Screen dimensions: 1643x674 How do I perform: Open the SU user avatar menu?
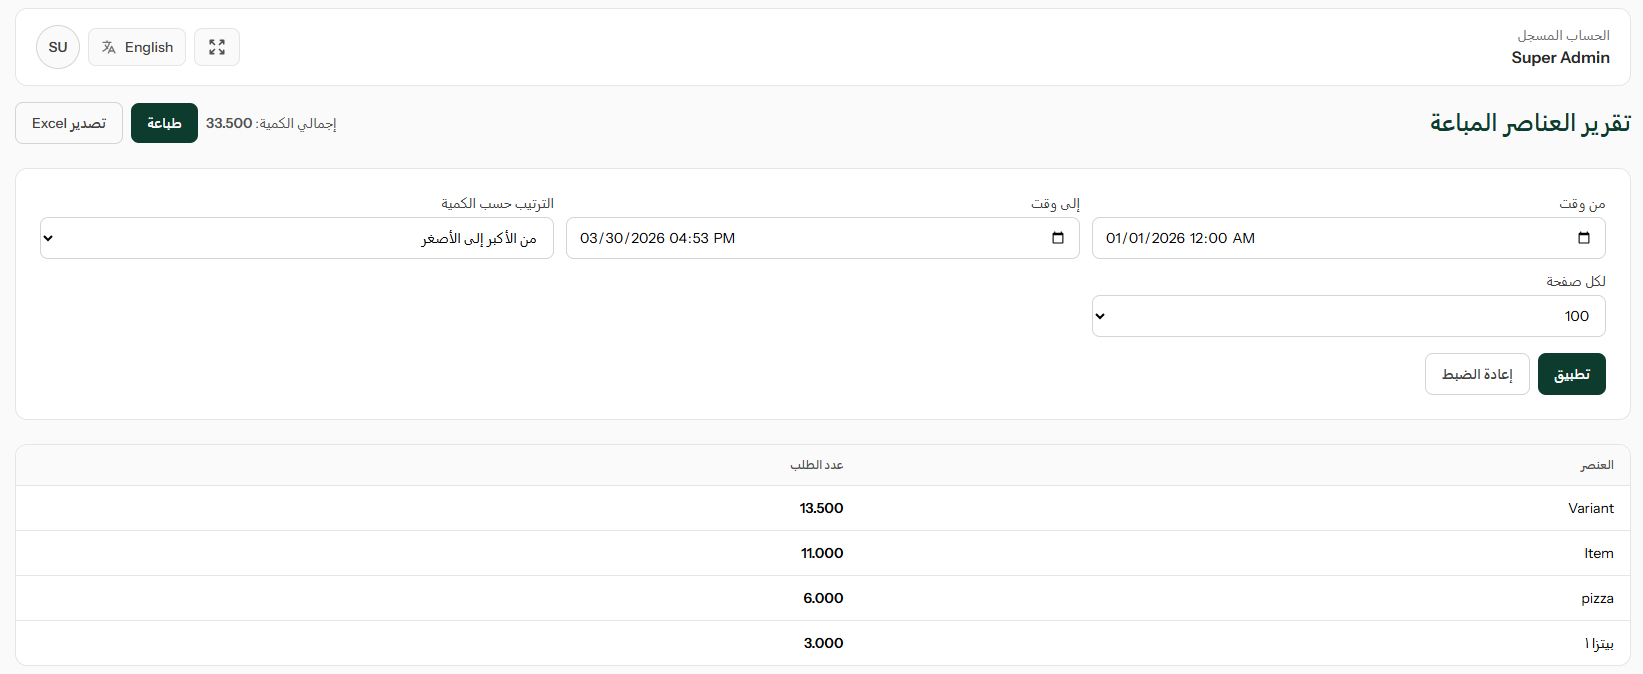[58, 47]
